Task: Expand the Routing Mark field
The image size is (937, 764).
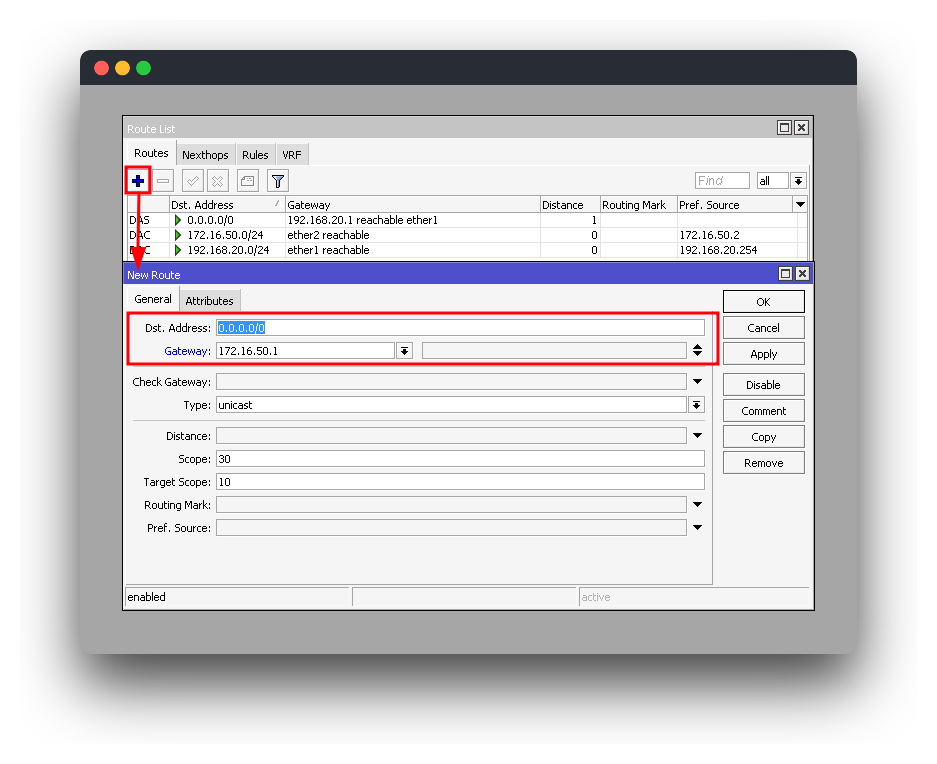Action: 697,505
